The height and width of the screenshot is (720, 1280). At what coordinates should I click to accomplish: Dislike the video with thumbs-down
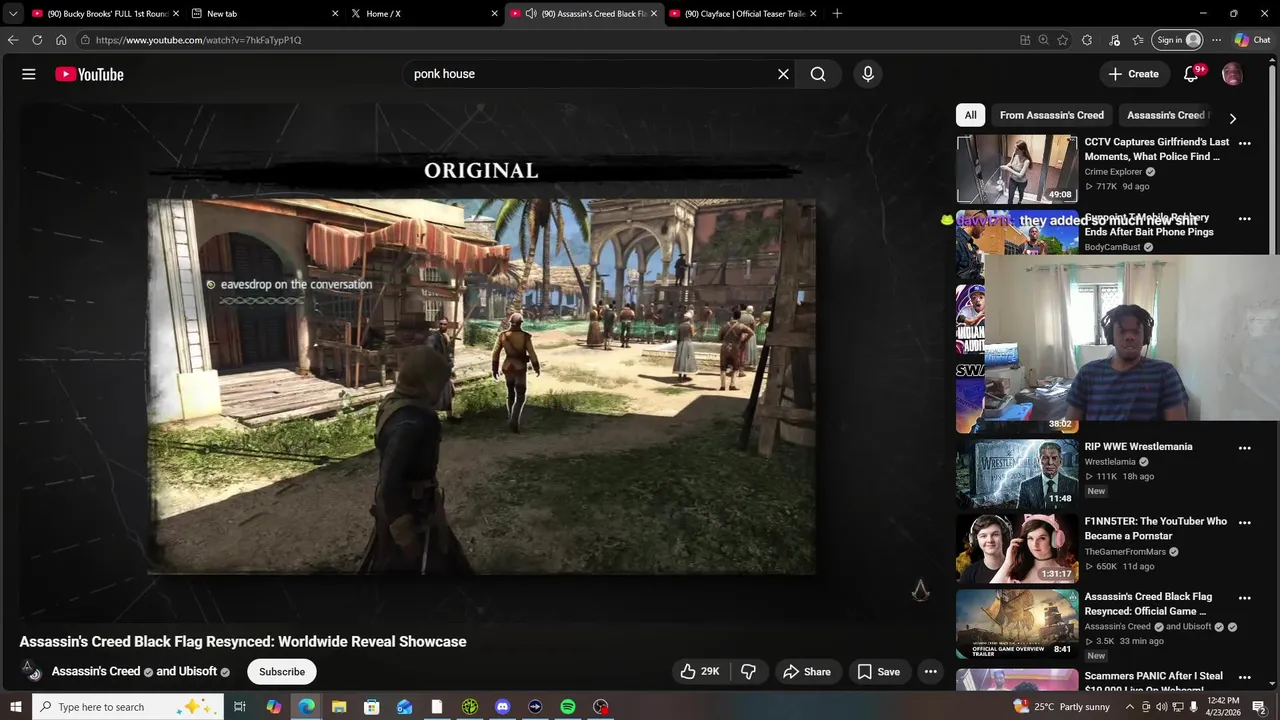[x=748, y=672]
